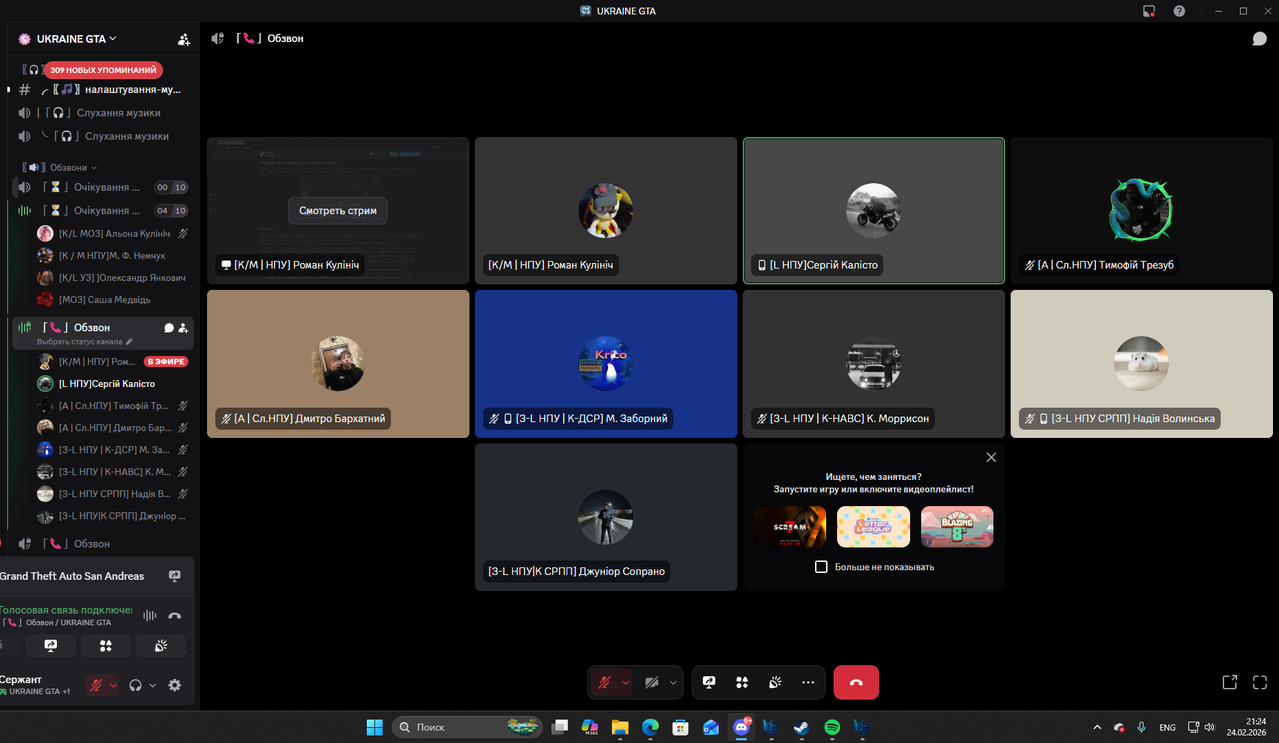The width and height of the screenshot is (1279, 743).
Task: Stream Grand Theft Auto San Andreas icon
Action: tap(175, 576)
